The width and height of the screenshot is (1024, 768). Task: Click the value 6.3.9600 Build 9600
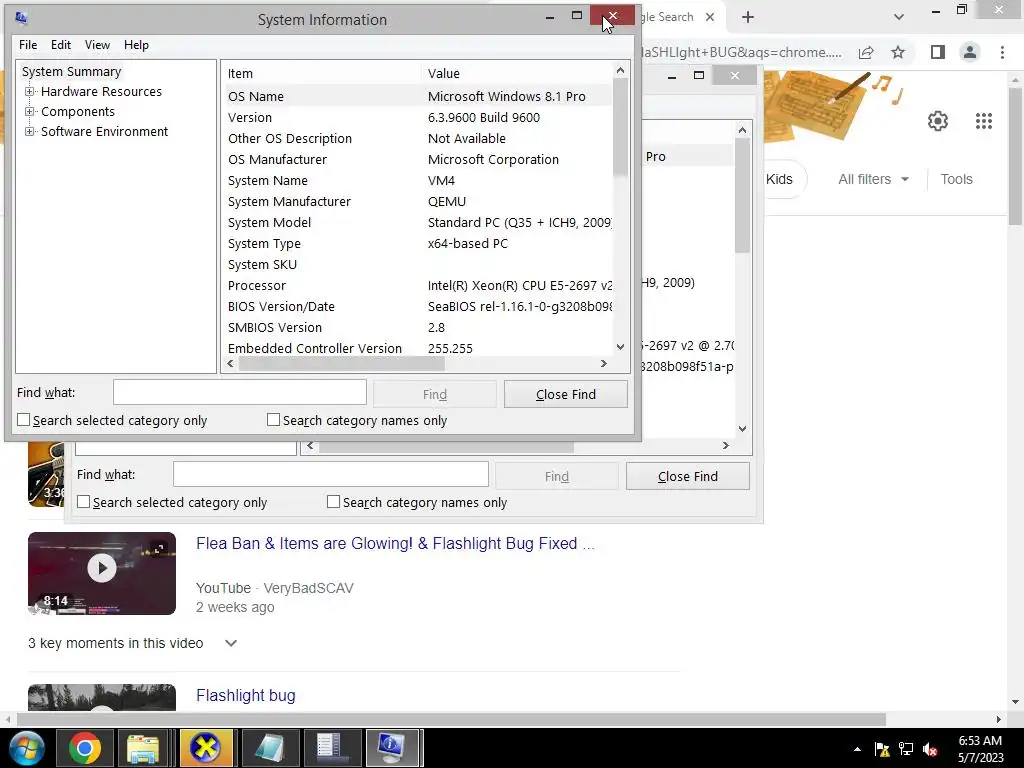[x=484, y=118]
